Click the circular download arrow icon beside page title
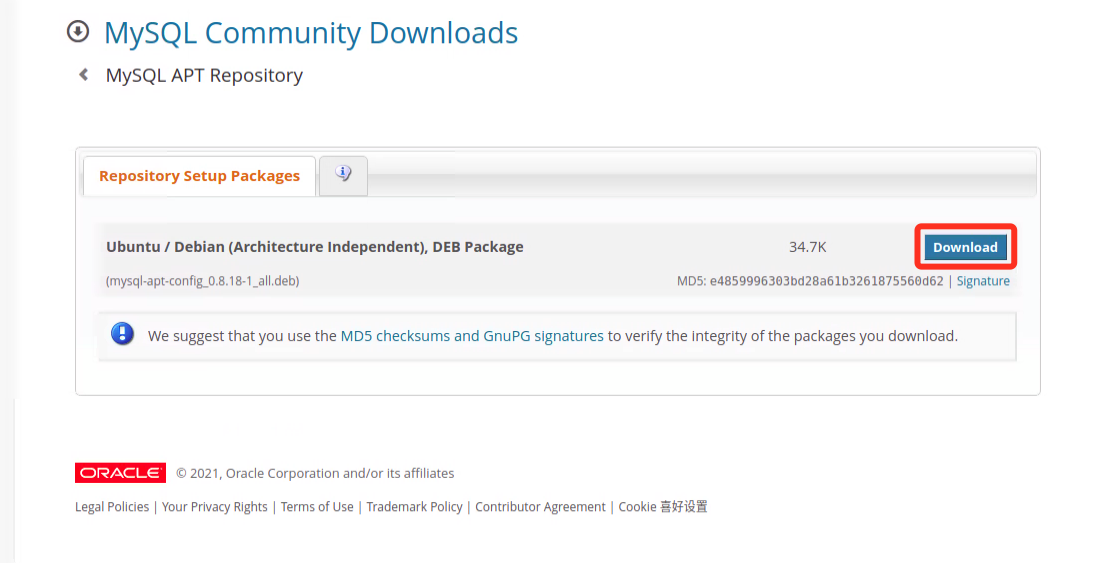The image size is (1110, 563). click(x=78, y=32)
